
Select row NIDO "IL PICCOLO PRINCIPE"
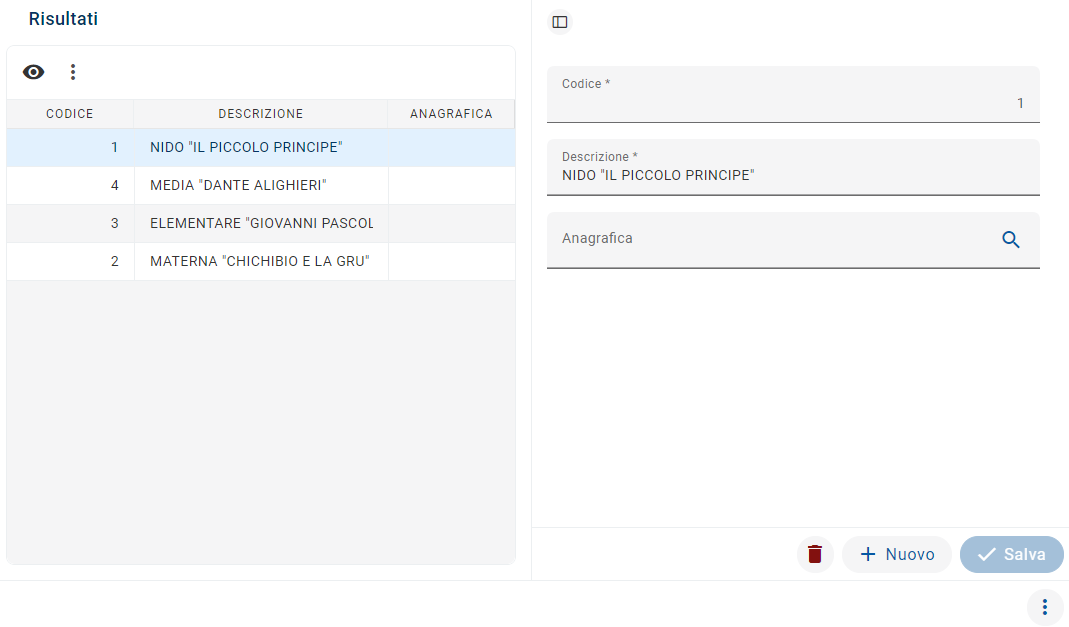pyautogui.click(x=246, y=148)
